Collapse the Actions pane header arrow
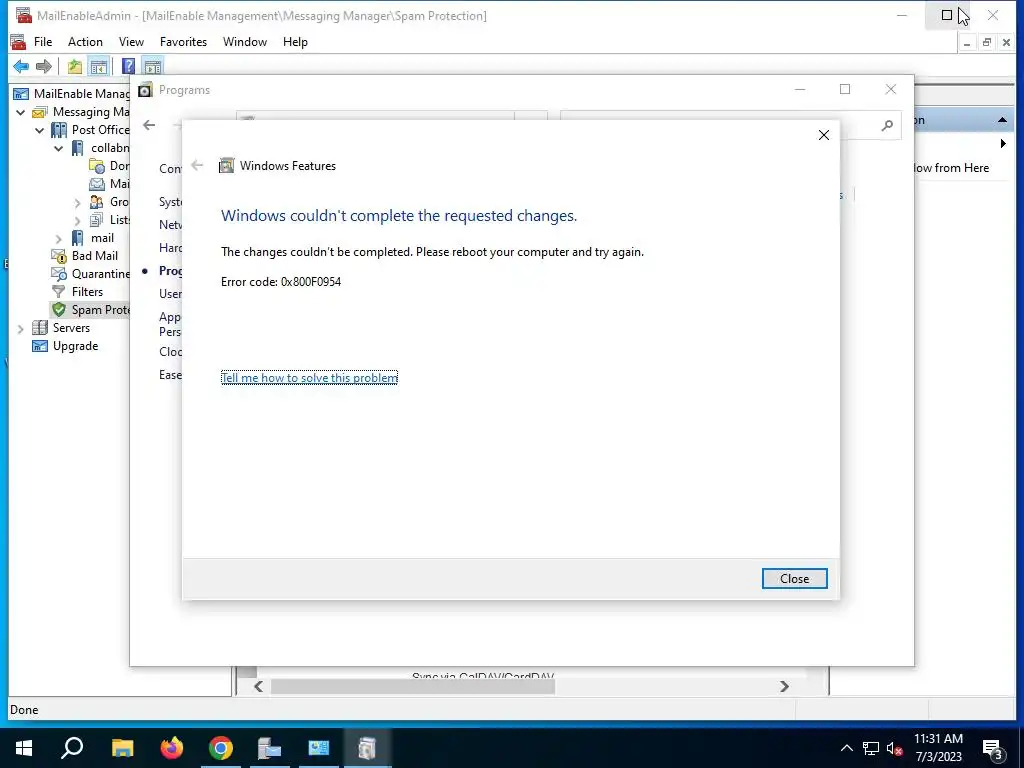 coord(1002,120)
